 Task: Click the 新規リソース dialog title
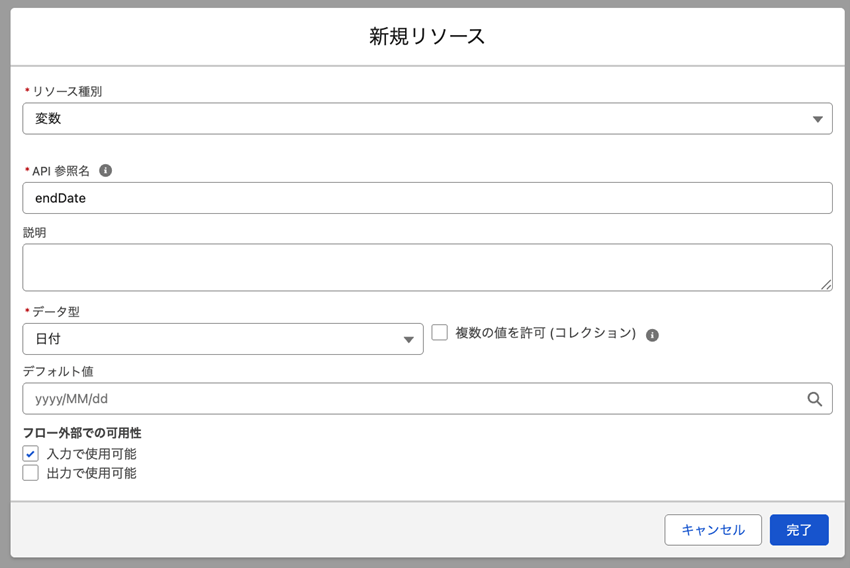pos(427,36)
